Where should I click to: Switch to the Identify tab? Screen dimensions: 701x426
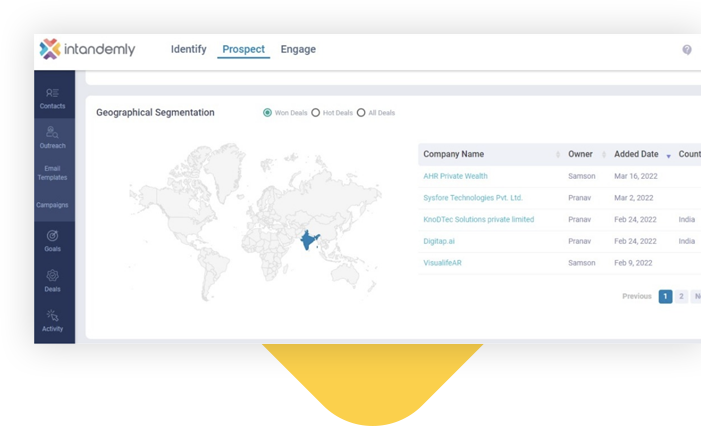pyautogui.click(x=189, y=49)
